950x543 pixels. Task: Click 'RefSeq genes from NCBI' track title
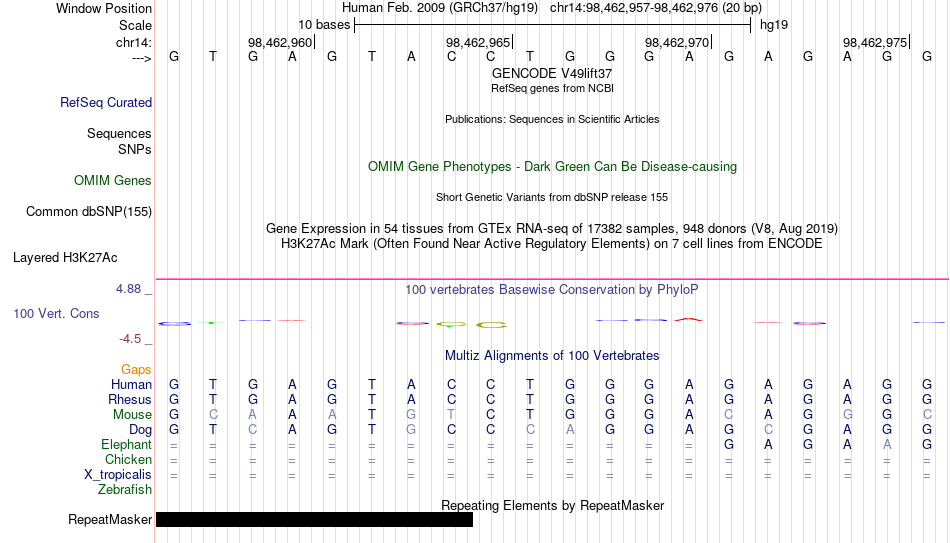click(x=552, y=88)
